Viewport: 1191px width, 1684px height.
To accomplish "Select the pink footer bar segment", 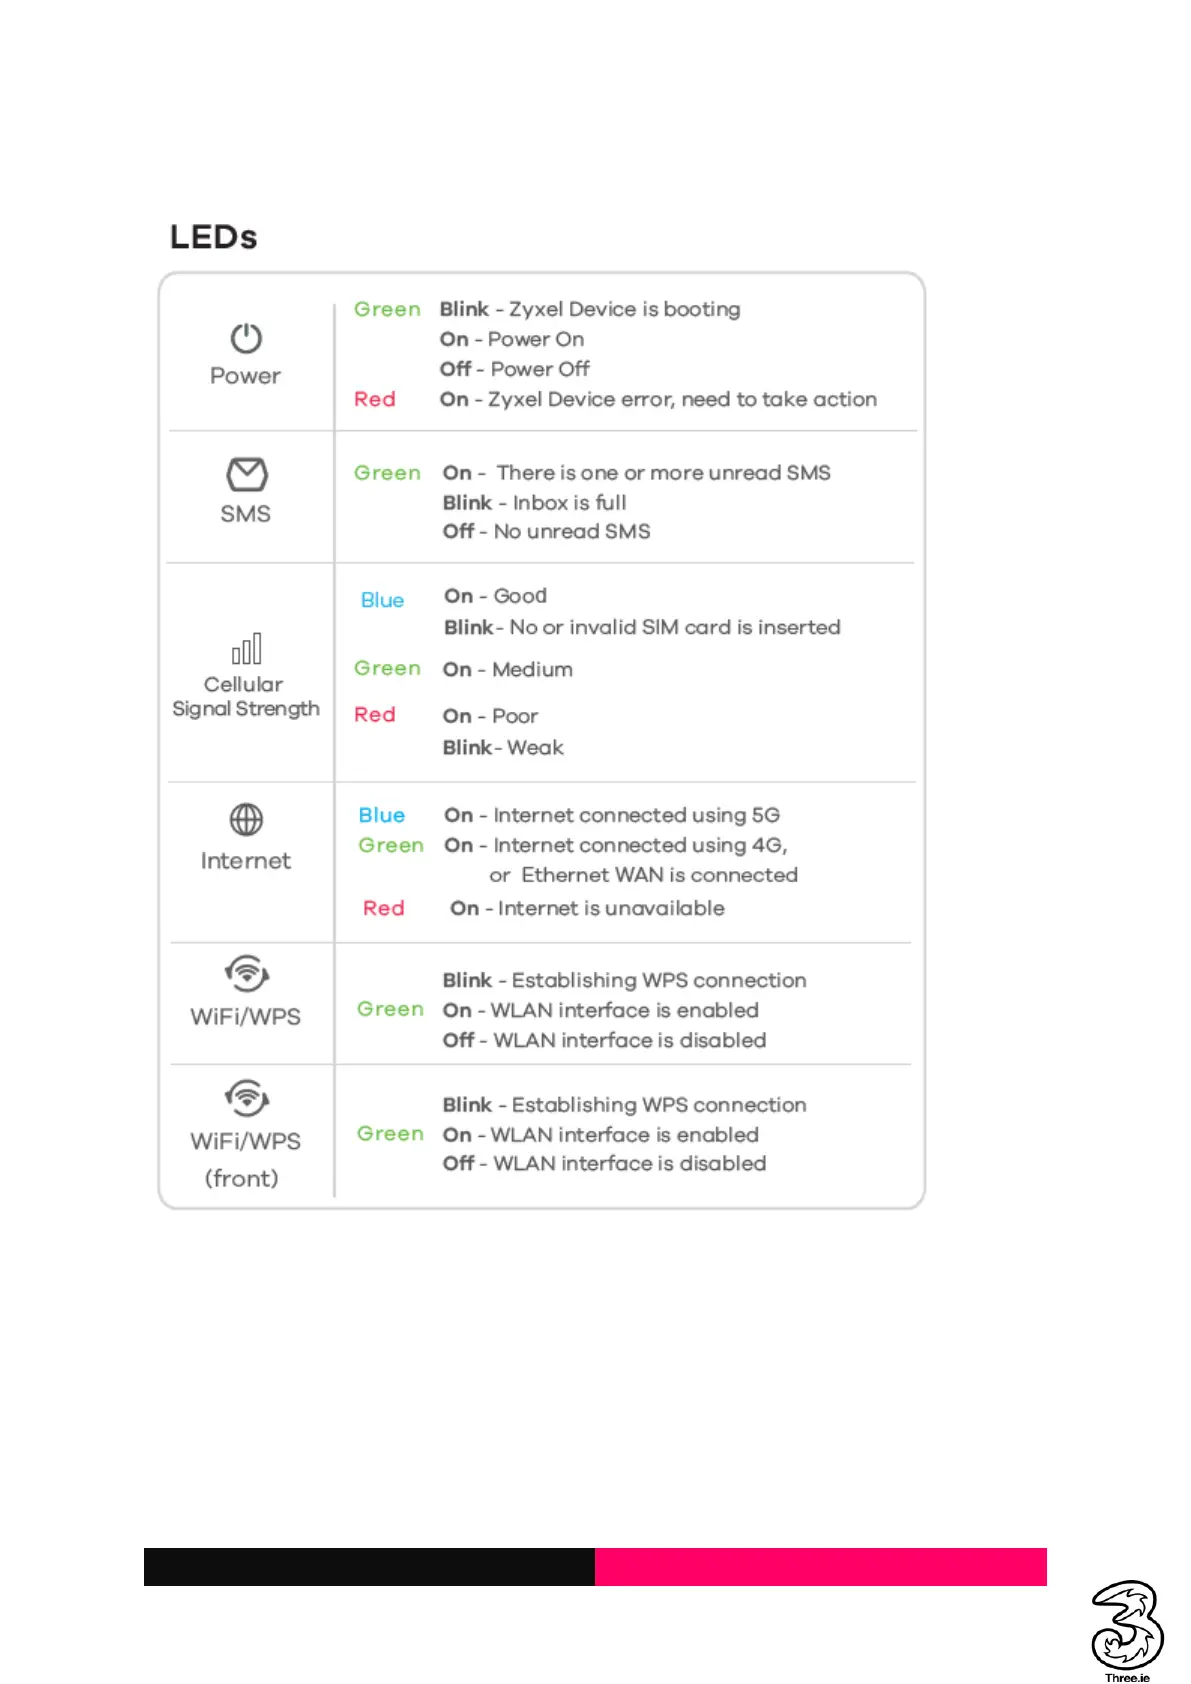I will tap(820, 1566).
